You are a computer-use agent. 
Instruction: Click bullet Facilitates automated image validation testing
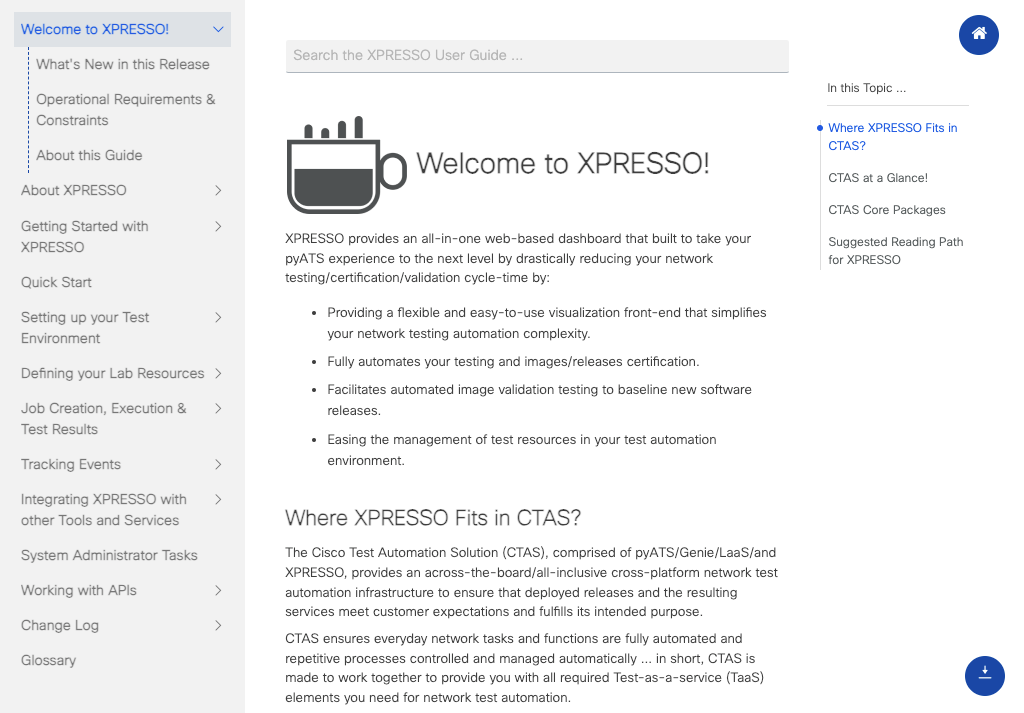pos(539,400)
